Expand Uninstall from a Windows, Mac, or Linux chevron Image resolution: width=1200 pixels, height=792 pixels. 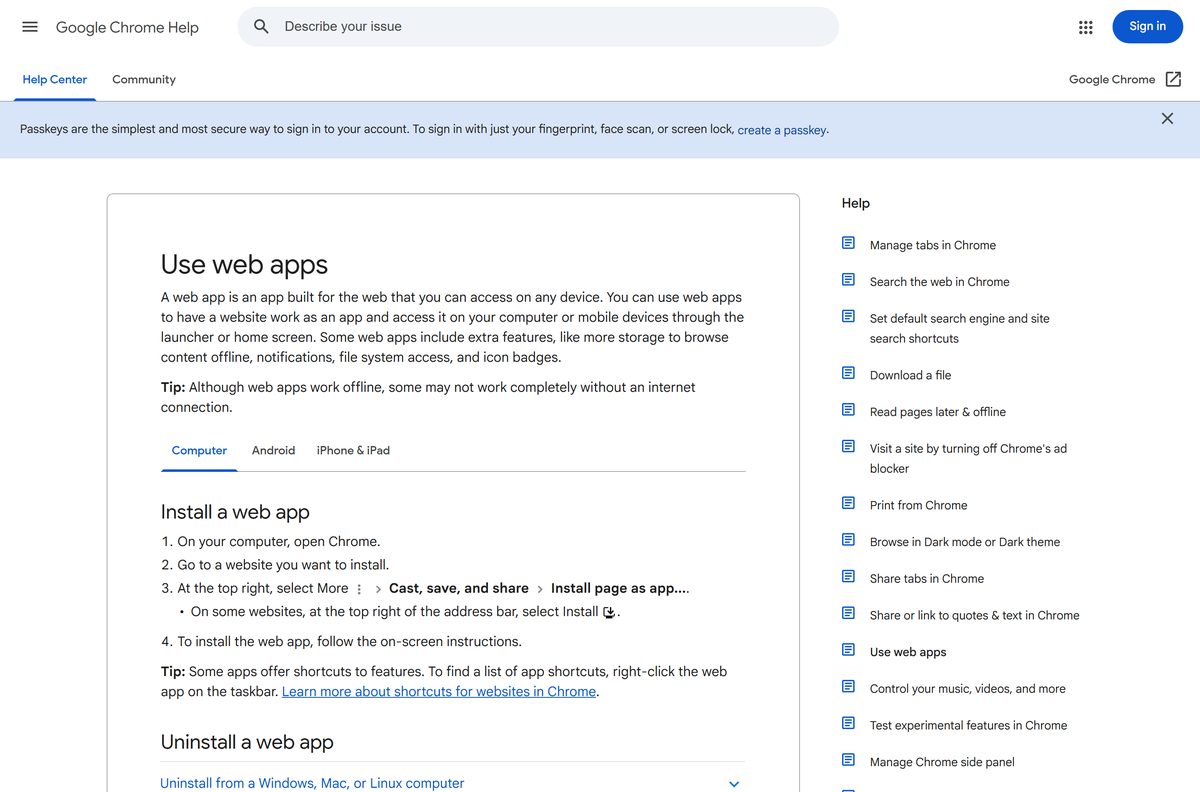coord(734,784)
